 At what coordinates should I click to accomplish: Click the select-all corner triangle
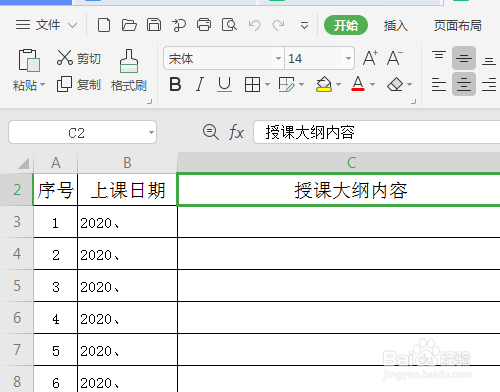coord(23,163)
